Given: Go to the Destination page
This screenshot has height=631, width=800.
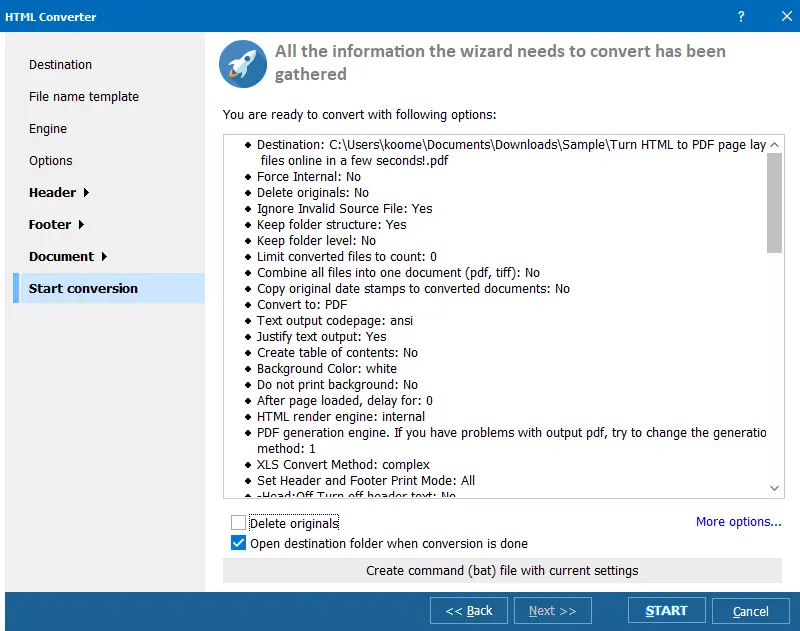Looking at the screenshot, I should pyautogui.click(x=60, y=65).
